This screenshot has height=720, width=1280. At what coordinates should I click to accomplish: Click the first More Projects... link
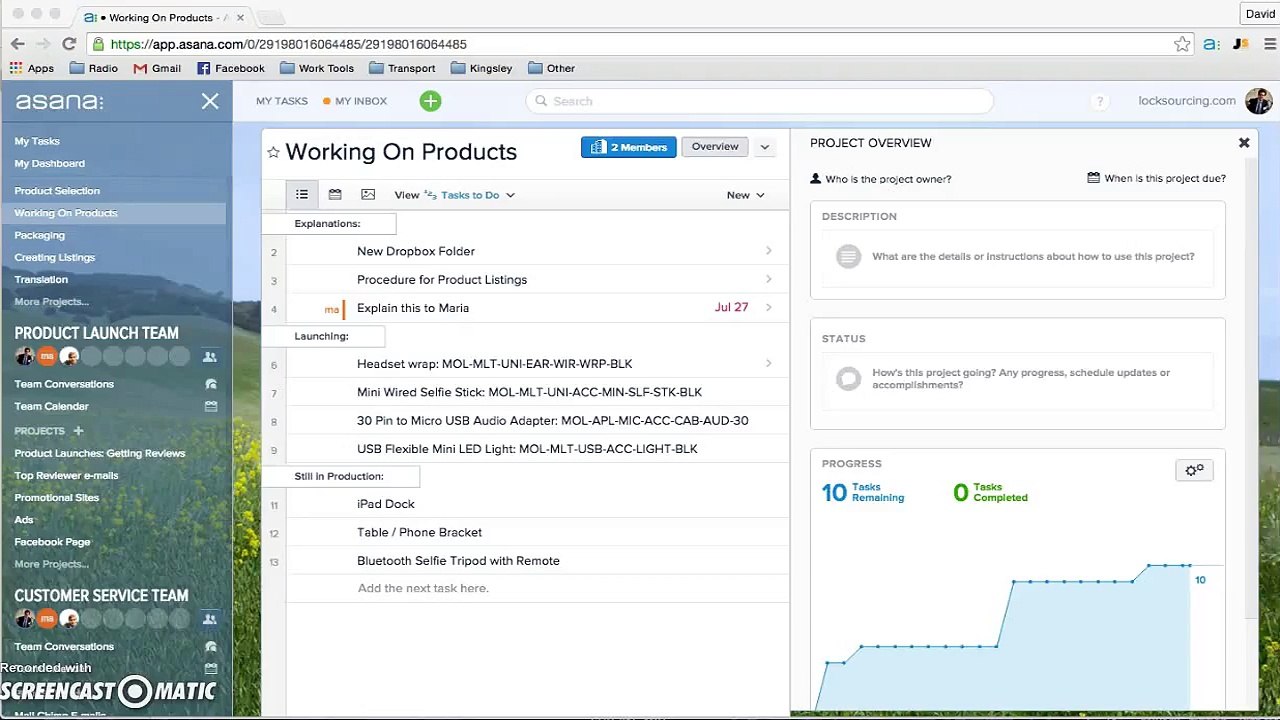click(51, 301)
